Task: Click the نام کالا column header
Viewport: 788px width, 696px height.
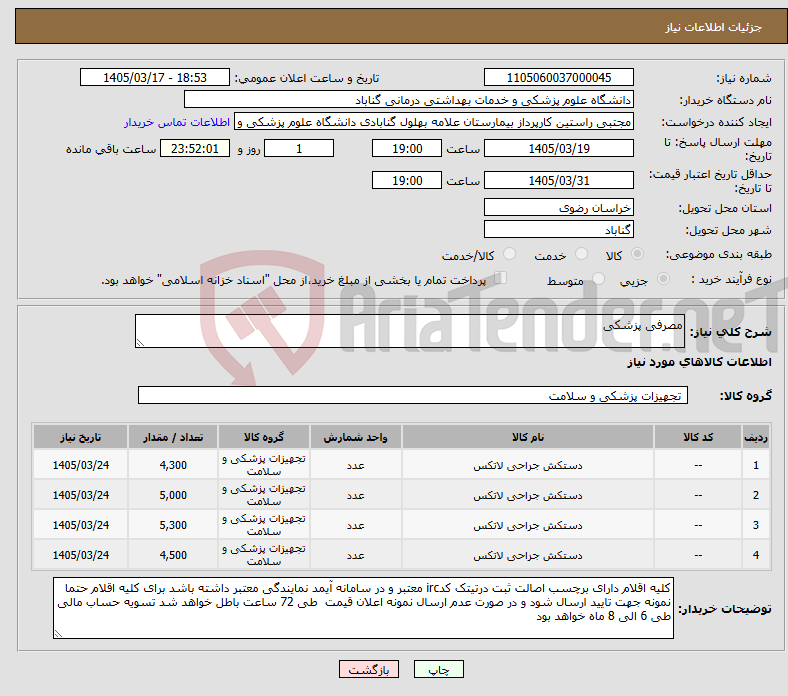Action: point(528,437)
